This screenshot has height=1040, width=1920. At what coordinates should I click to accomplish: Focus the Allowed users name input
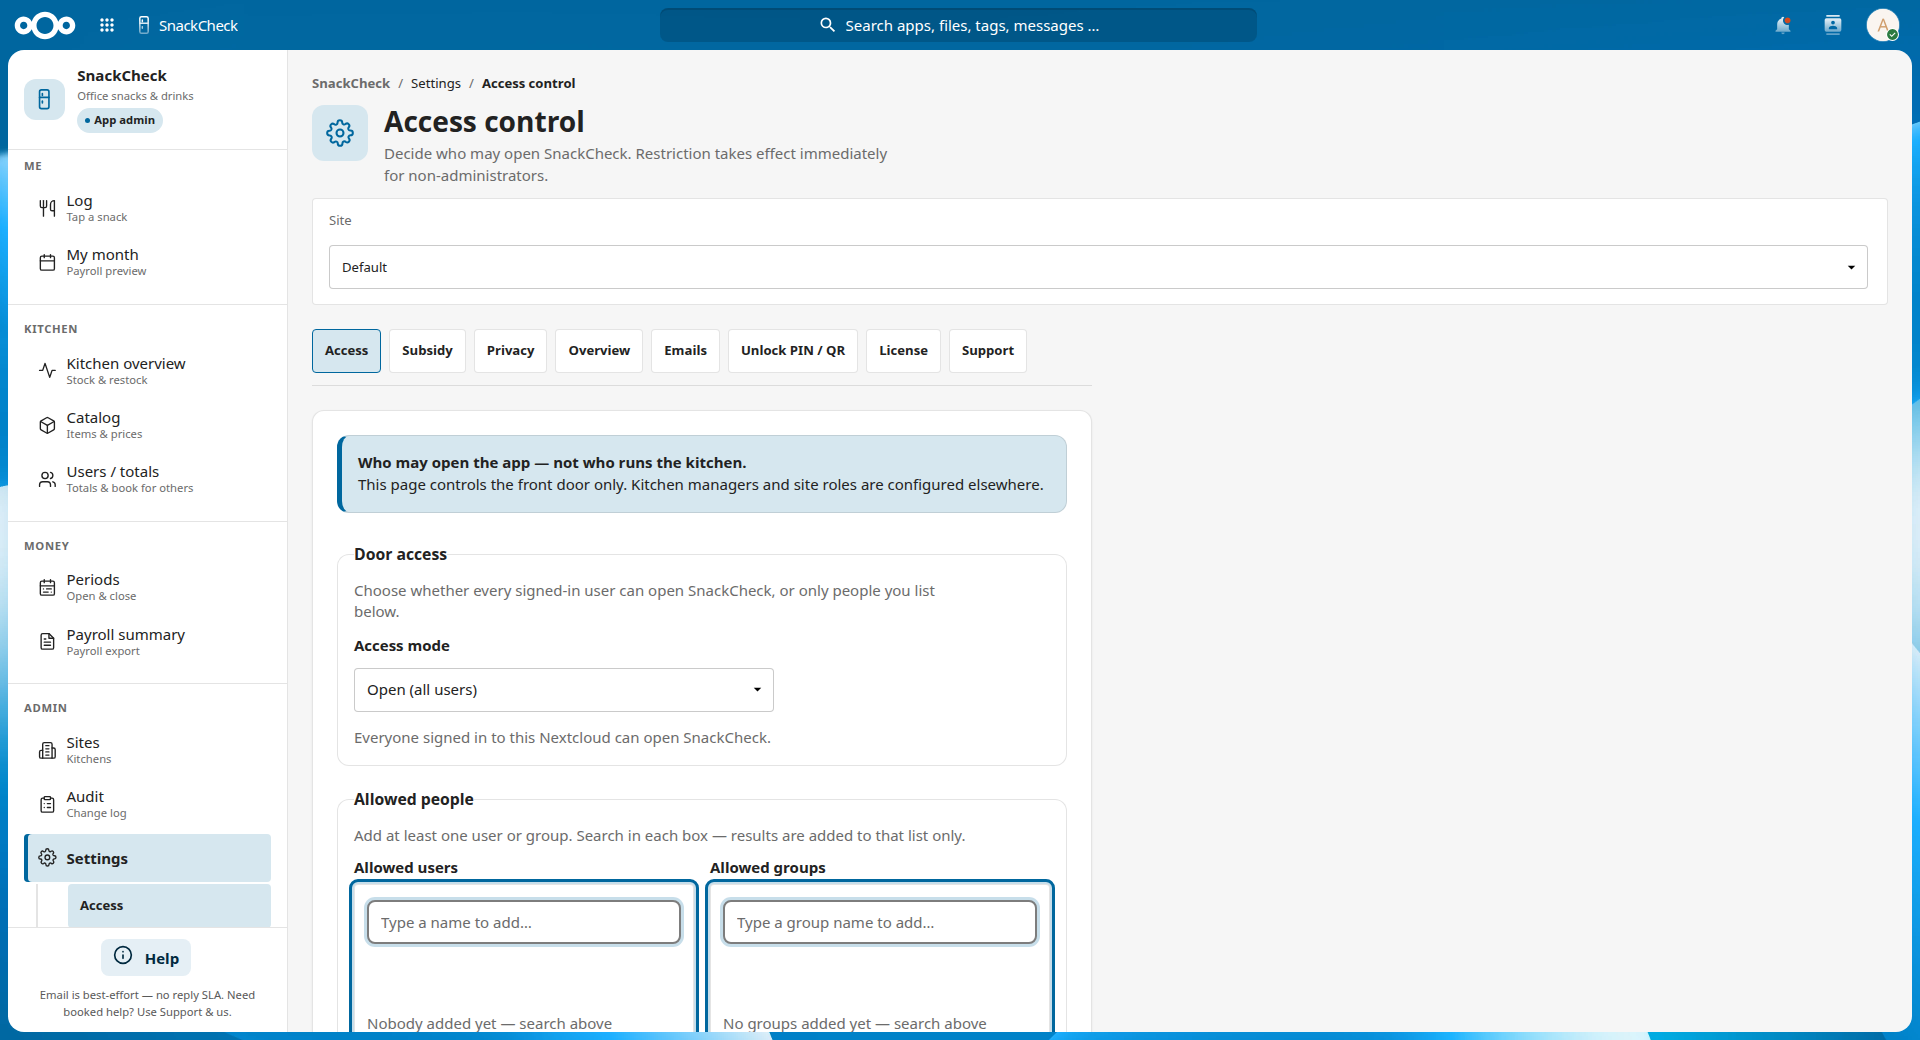[524, 922]
